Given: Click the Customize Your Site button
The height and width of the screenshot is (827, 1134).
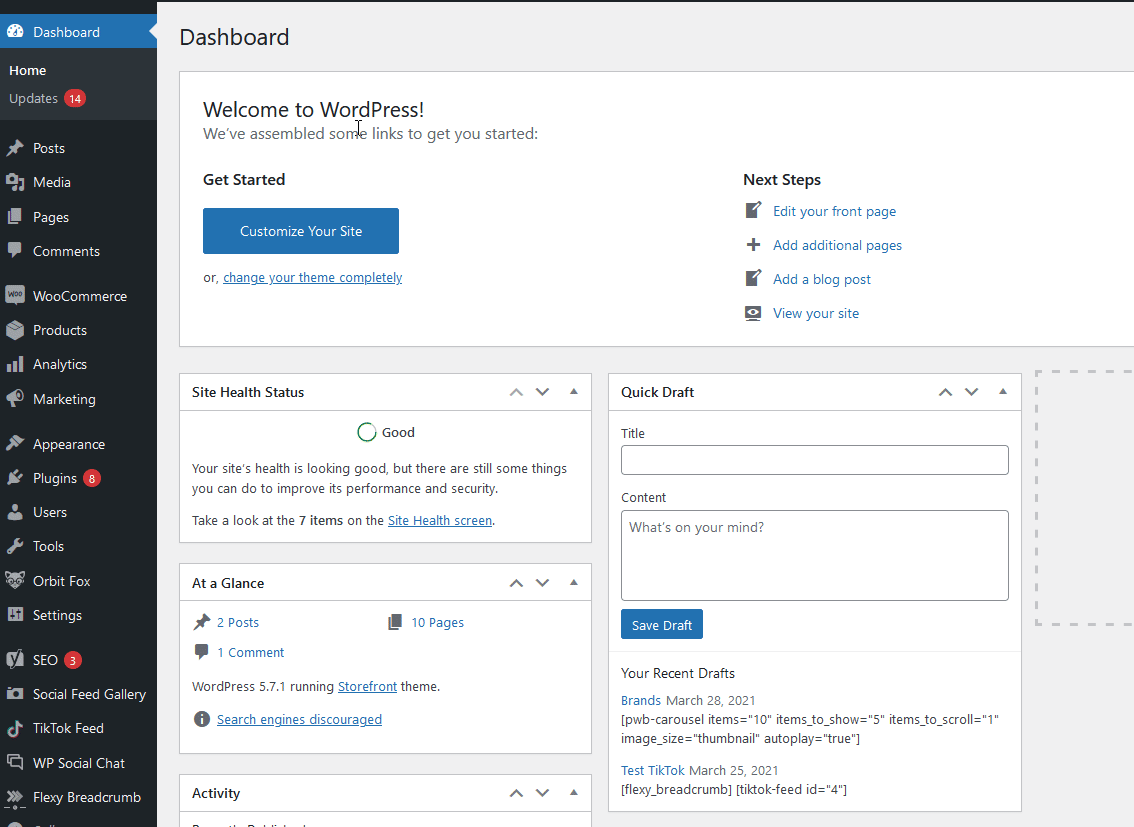Looking at the screenshot, I should [x=301, y=231].
